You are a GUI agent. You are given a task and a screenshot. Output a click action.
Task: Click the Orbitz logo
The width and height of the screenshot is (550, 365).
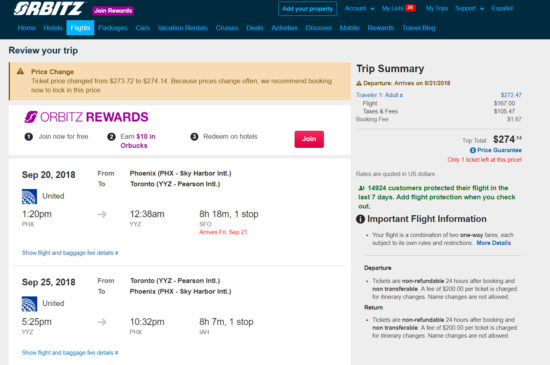pos(48,9)
